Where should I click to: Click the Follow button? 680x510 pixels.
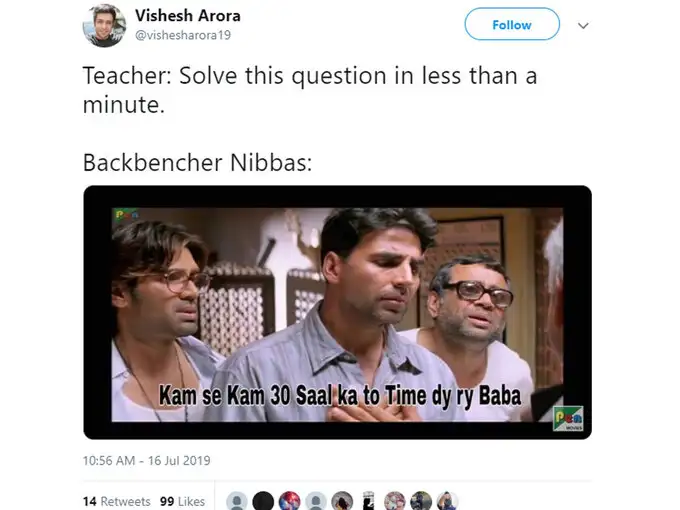click(x=512, y=25)
